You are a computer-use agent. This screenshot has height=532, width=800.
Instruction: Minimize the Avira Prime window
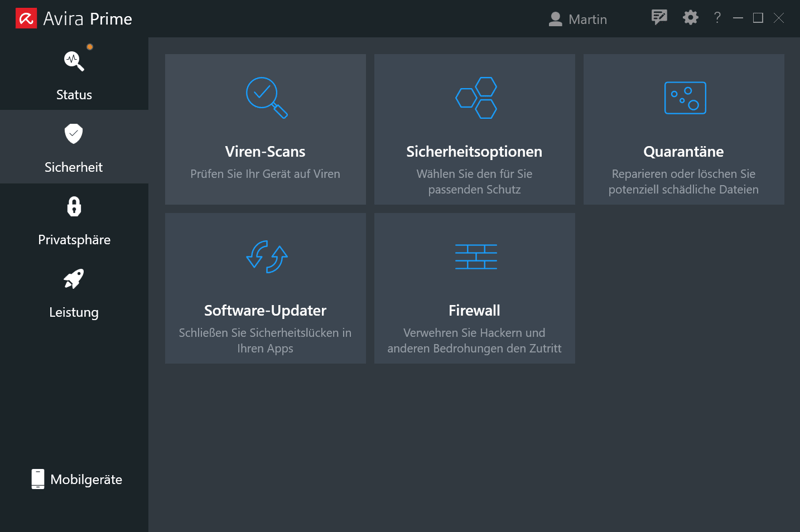738,18
